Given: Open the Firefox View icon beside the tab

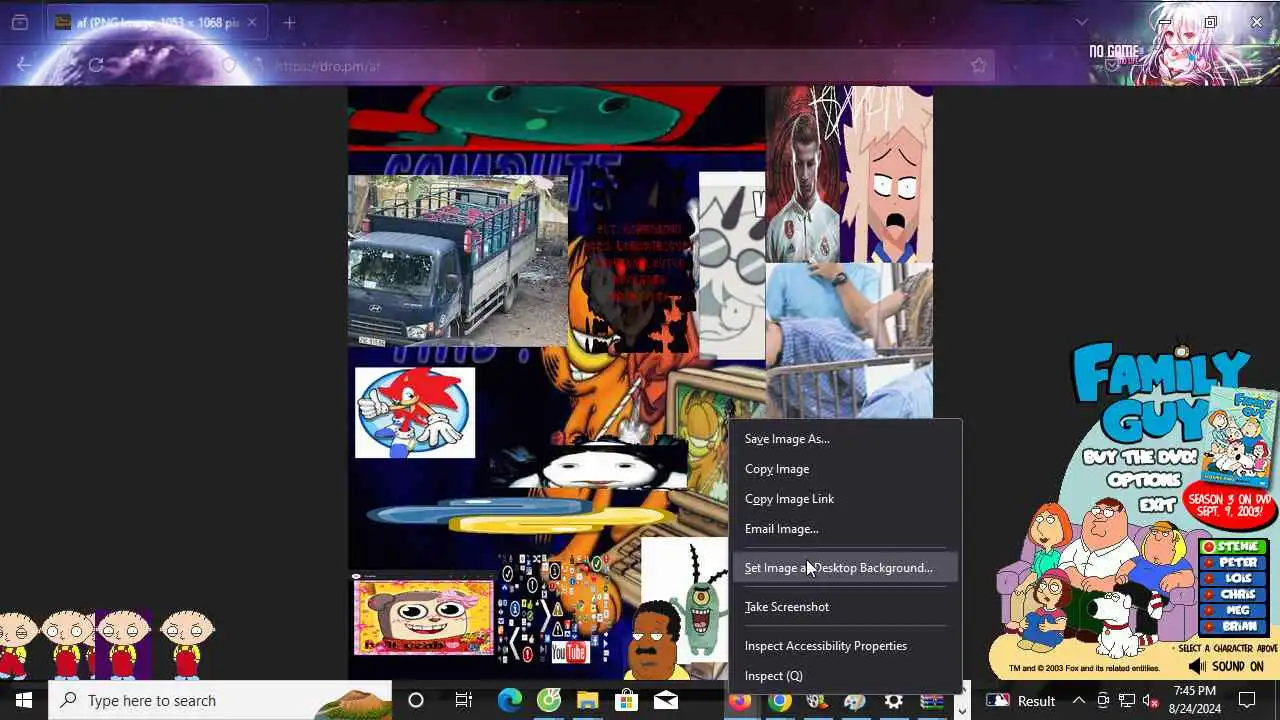Looking at the screenshot, I should click(x=20, y=22).
